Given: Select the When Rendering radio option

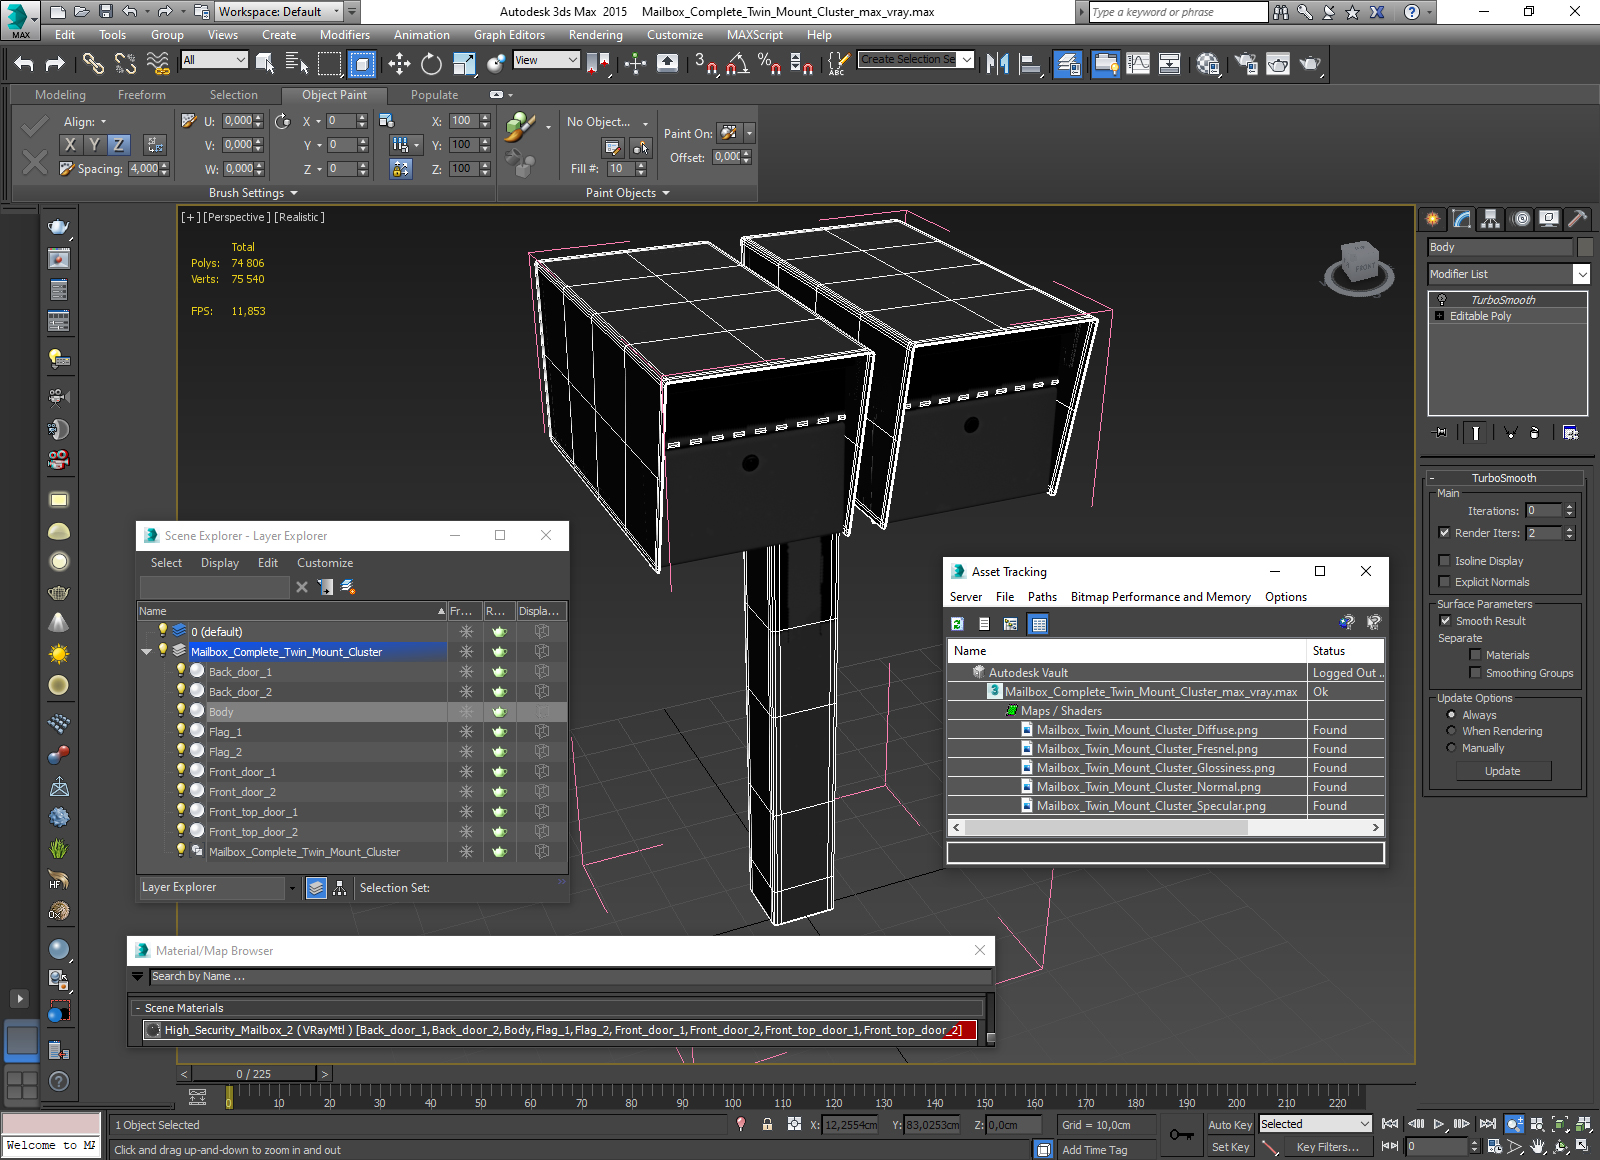Looking at the screenshot, I should tap(1451, 731).
